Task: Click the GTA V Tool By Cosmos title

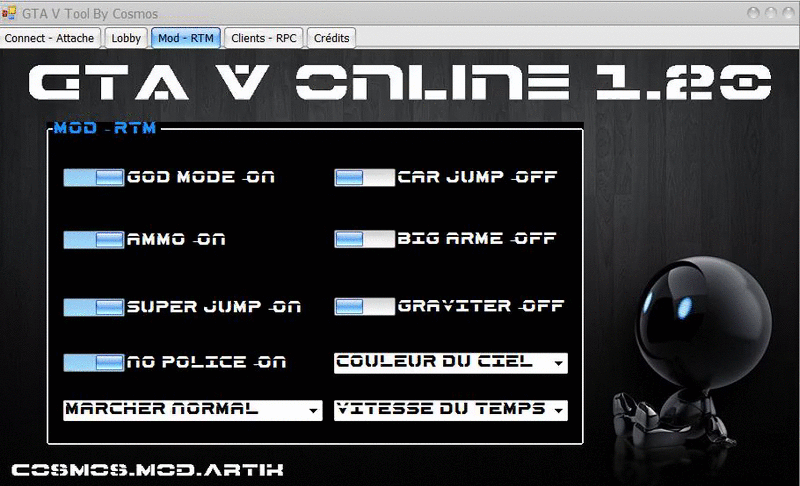Action: coord(90,14)
